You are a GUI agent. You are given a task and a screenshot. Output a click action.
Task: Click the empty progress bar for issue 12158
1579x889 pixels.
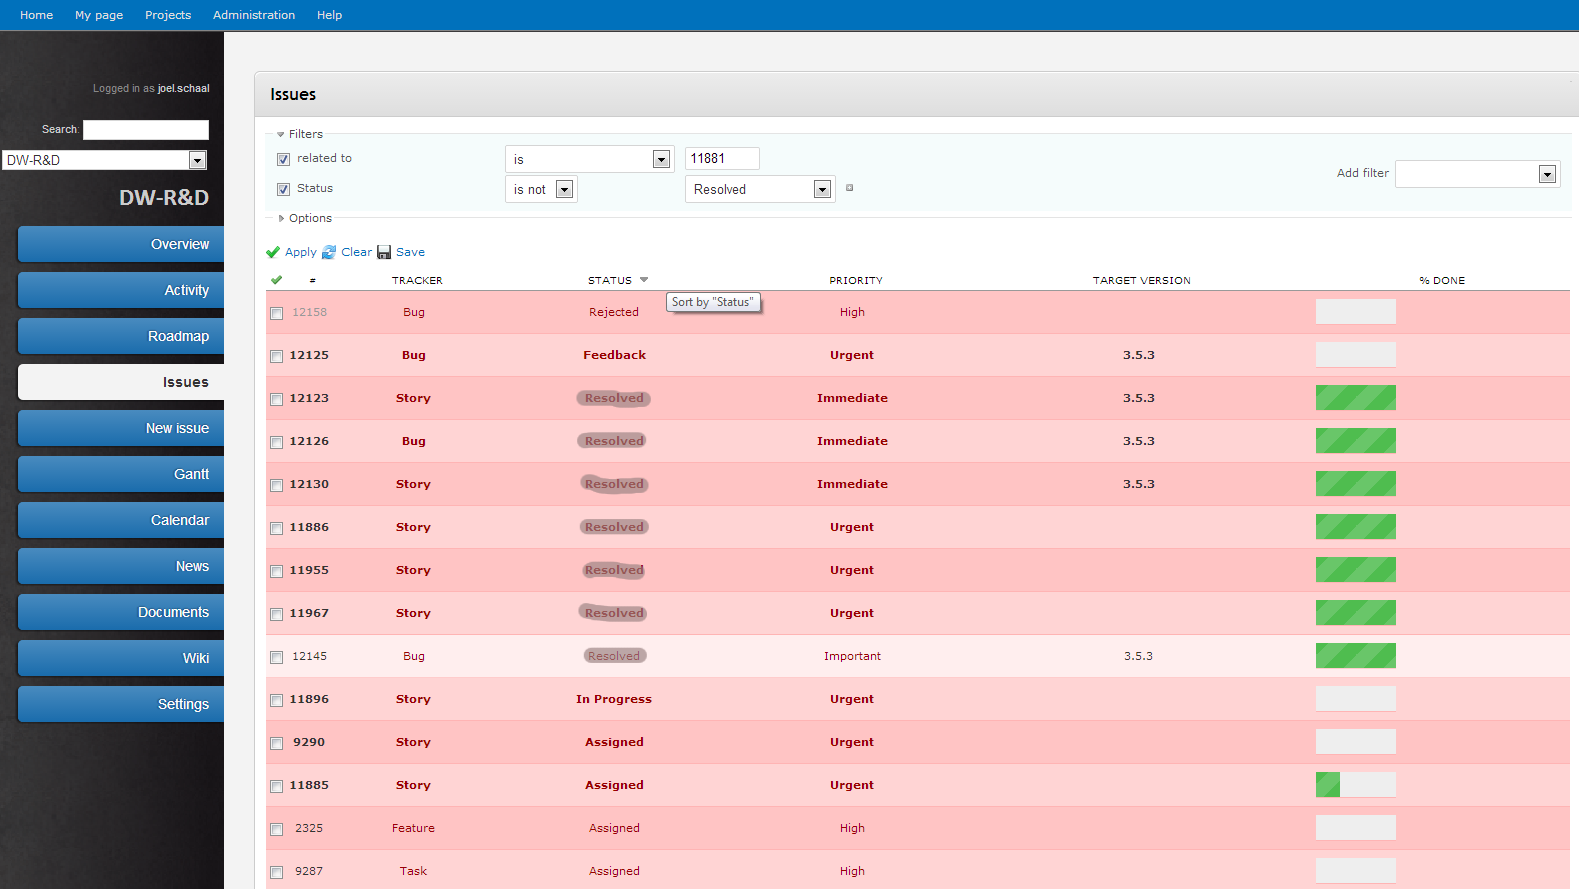point(1356,312)
